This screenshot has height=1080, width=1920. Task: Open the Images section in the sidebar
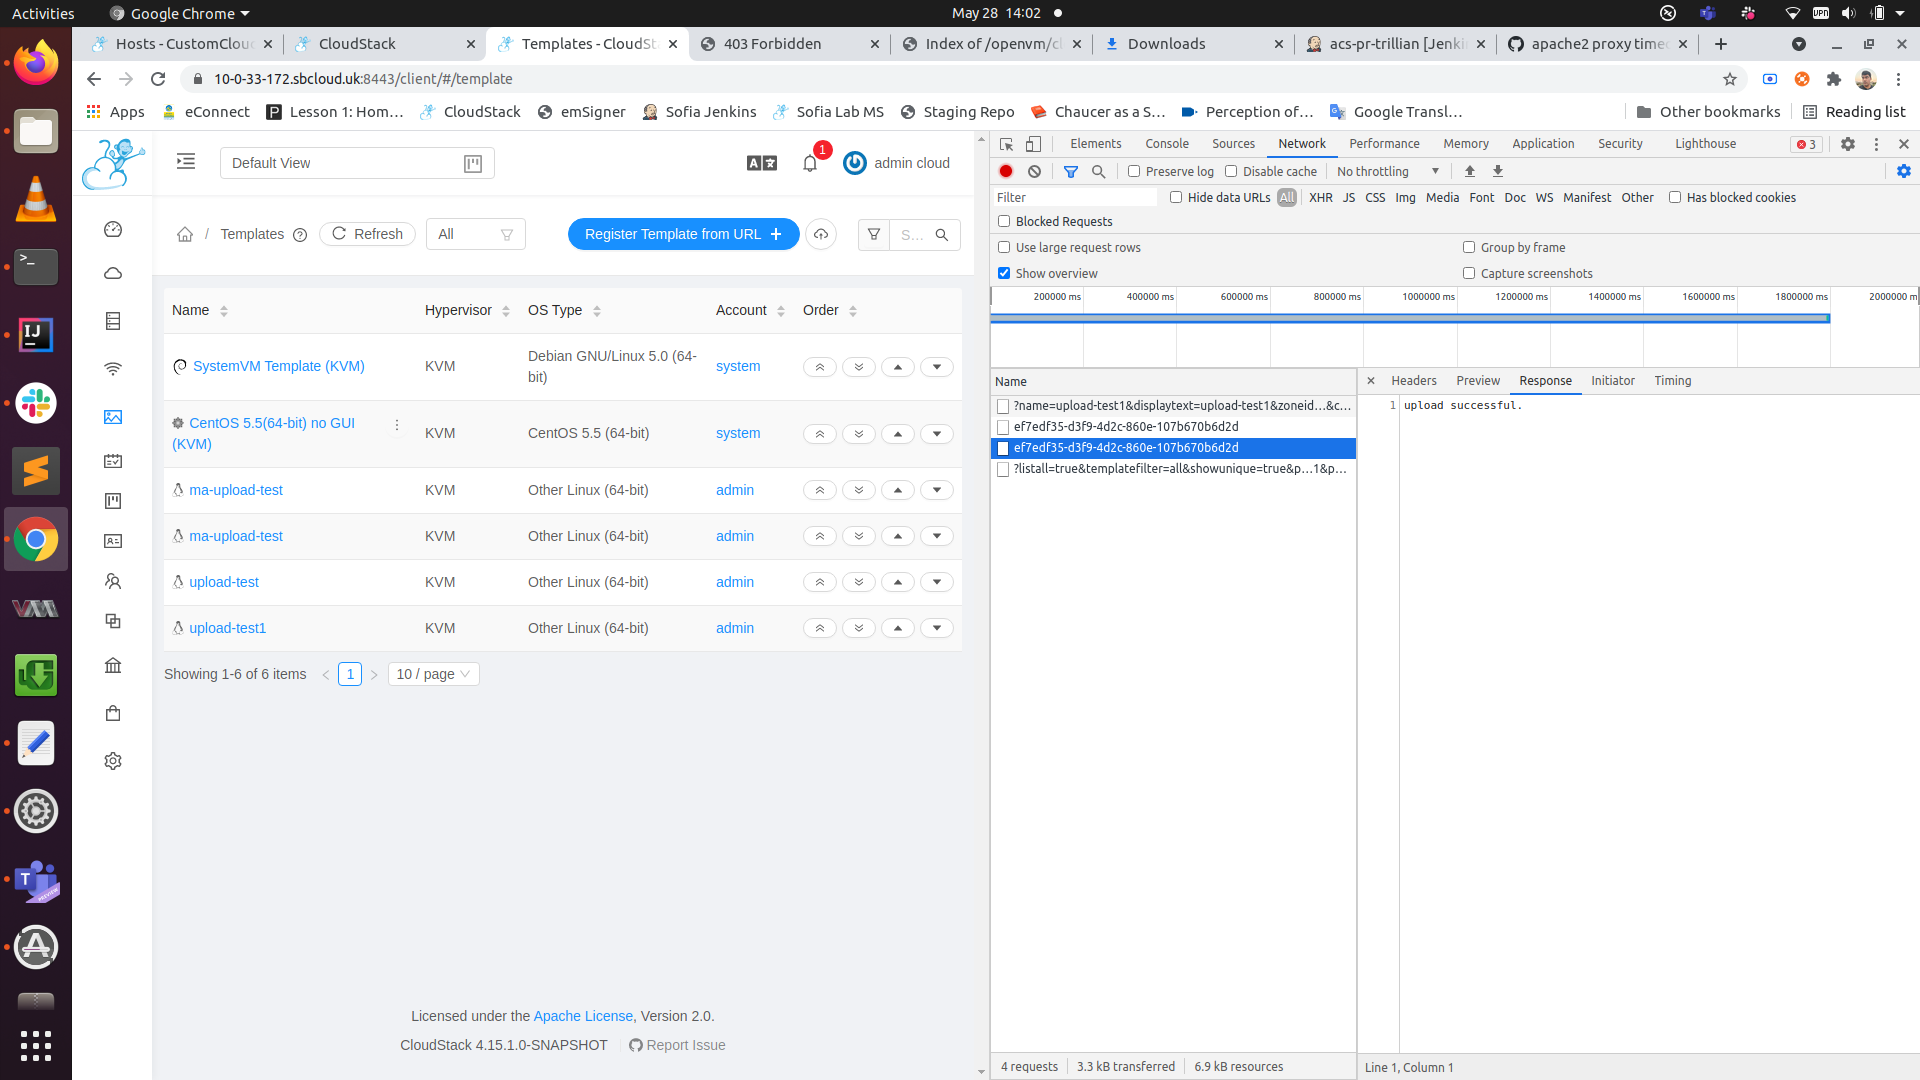coord(113,417)
